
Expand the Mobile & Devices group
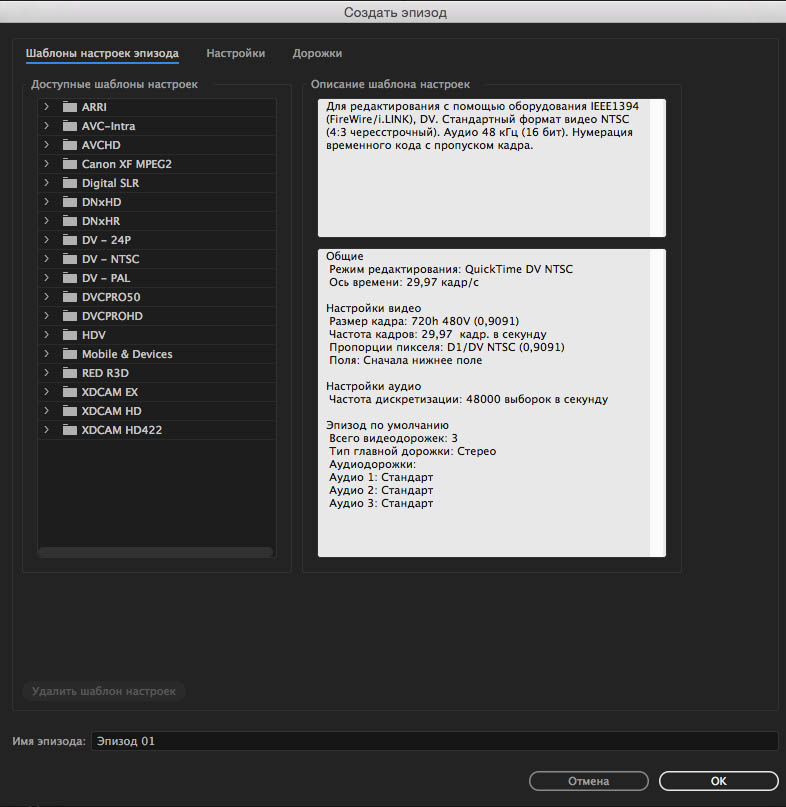tap(46, 354)
